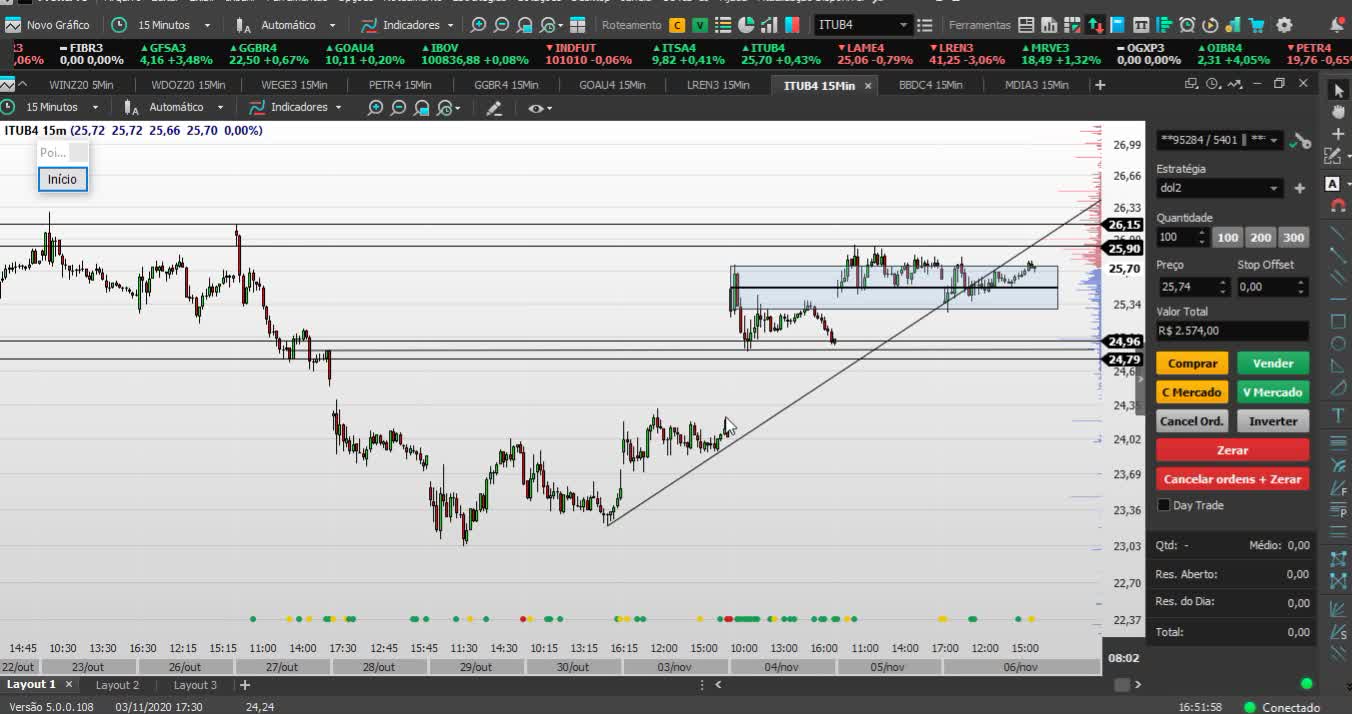
Task: Select the rectangle drawing tool
Action: point(1339,321)
